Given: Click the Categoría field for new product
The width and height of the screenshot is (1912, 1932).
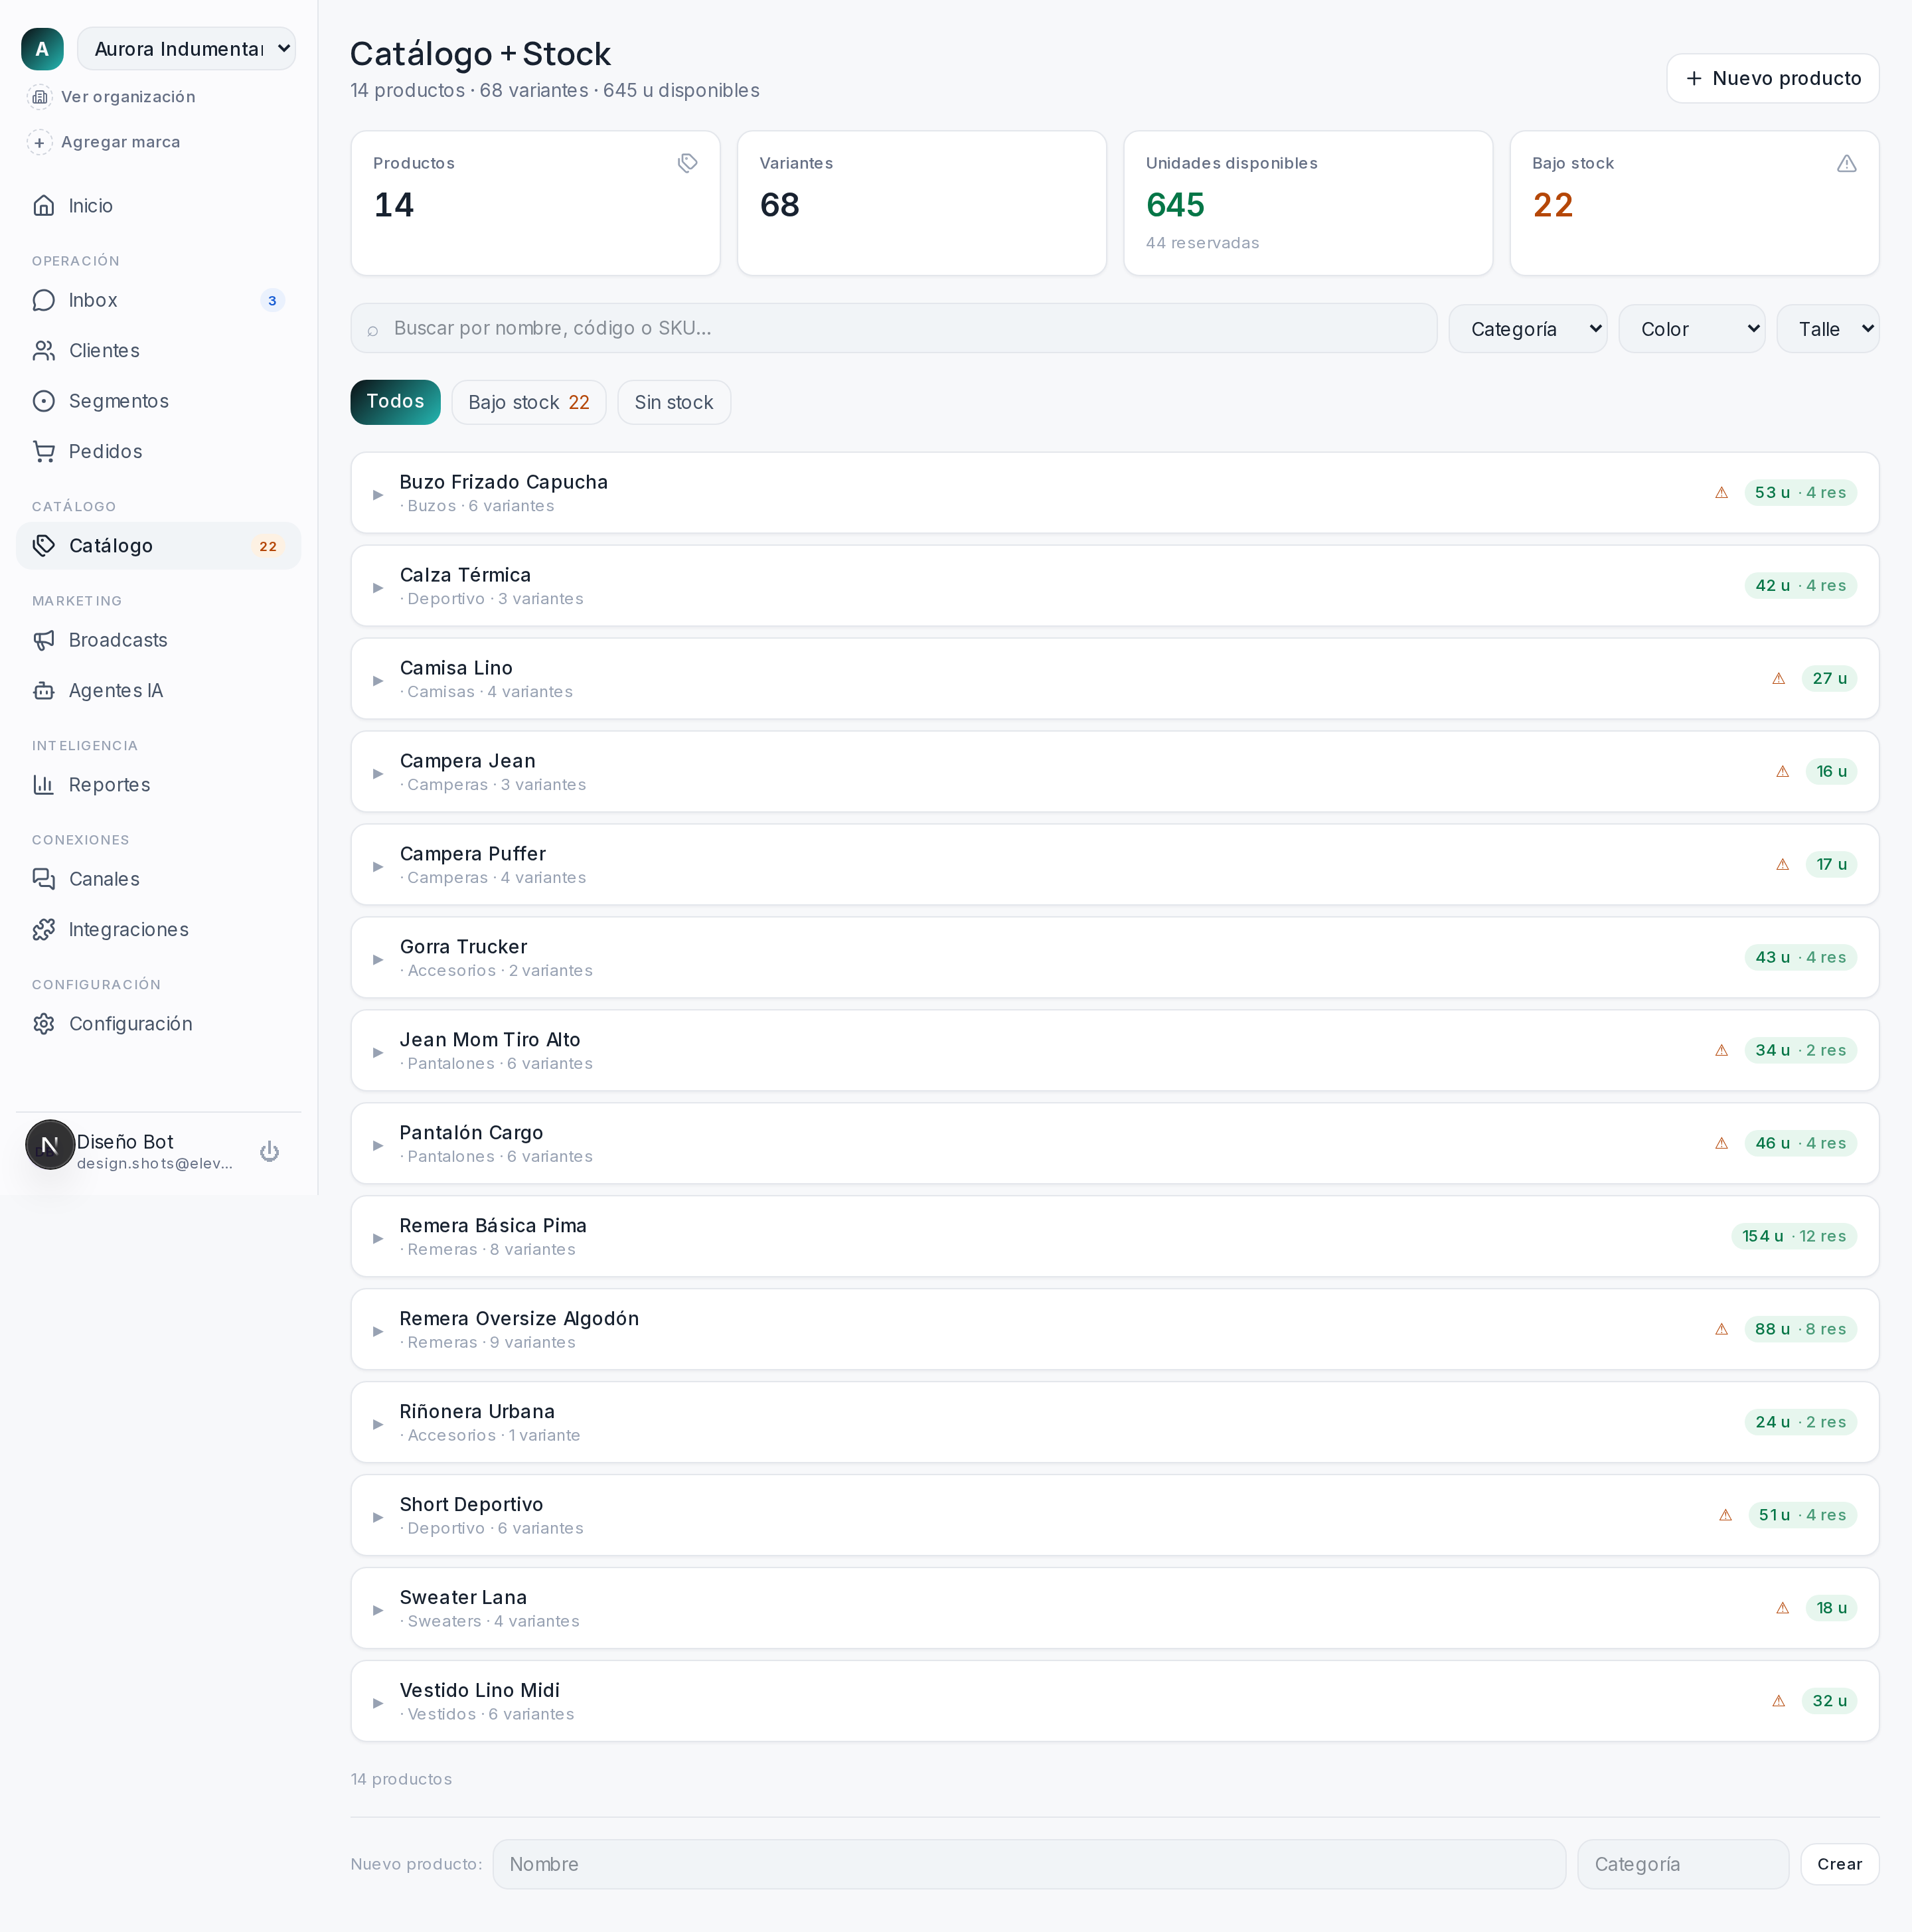Looking at the screenshot, I should [x=1683, y=1864].
